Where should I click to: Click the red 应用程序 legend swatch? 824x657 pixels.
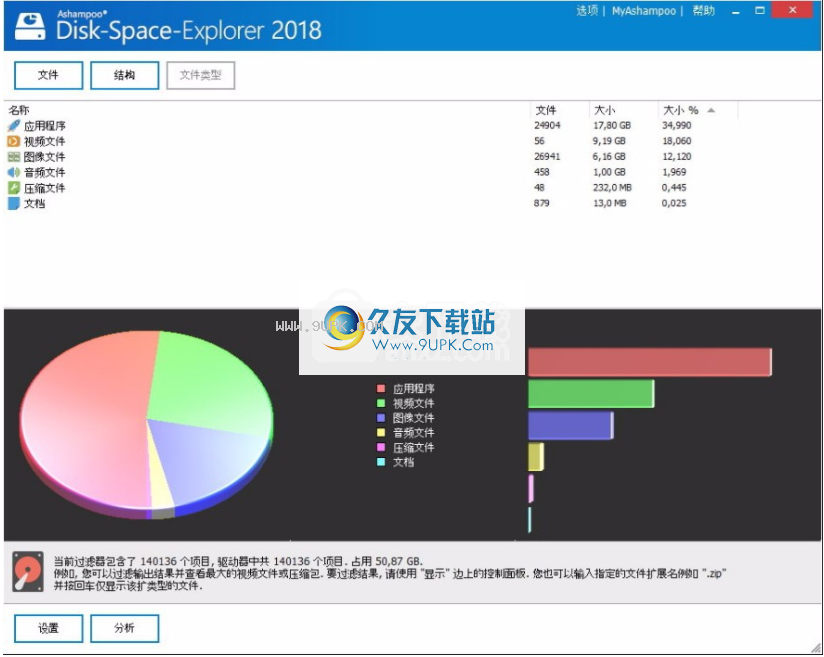click(381, 388)
